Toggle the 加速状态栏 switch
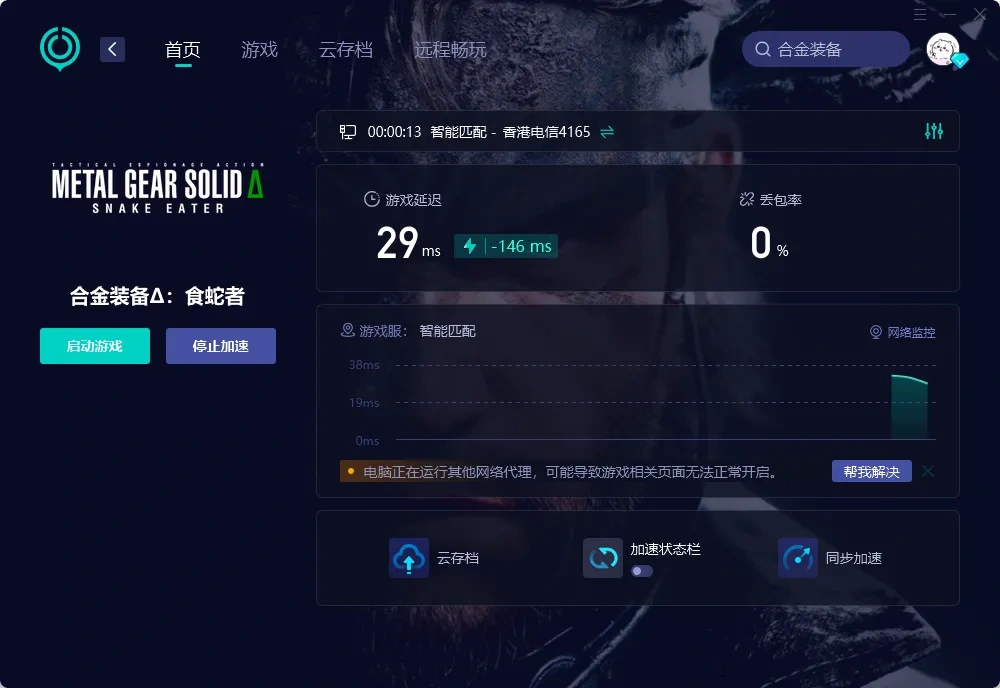Viewport: 1000px width, 688px height. tap(642, 571)
